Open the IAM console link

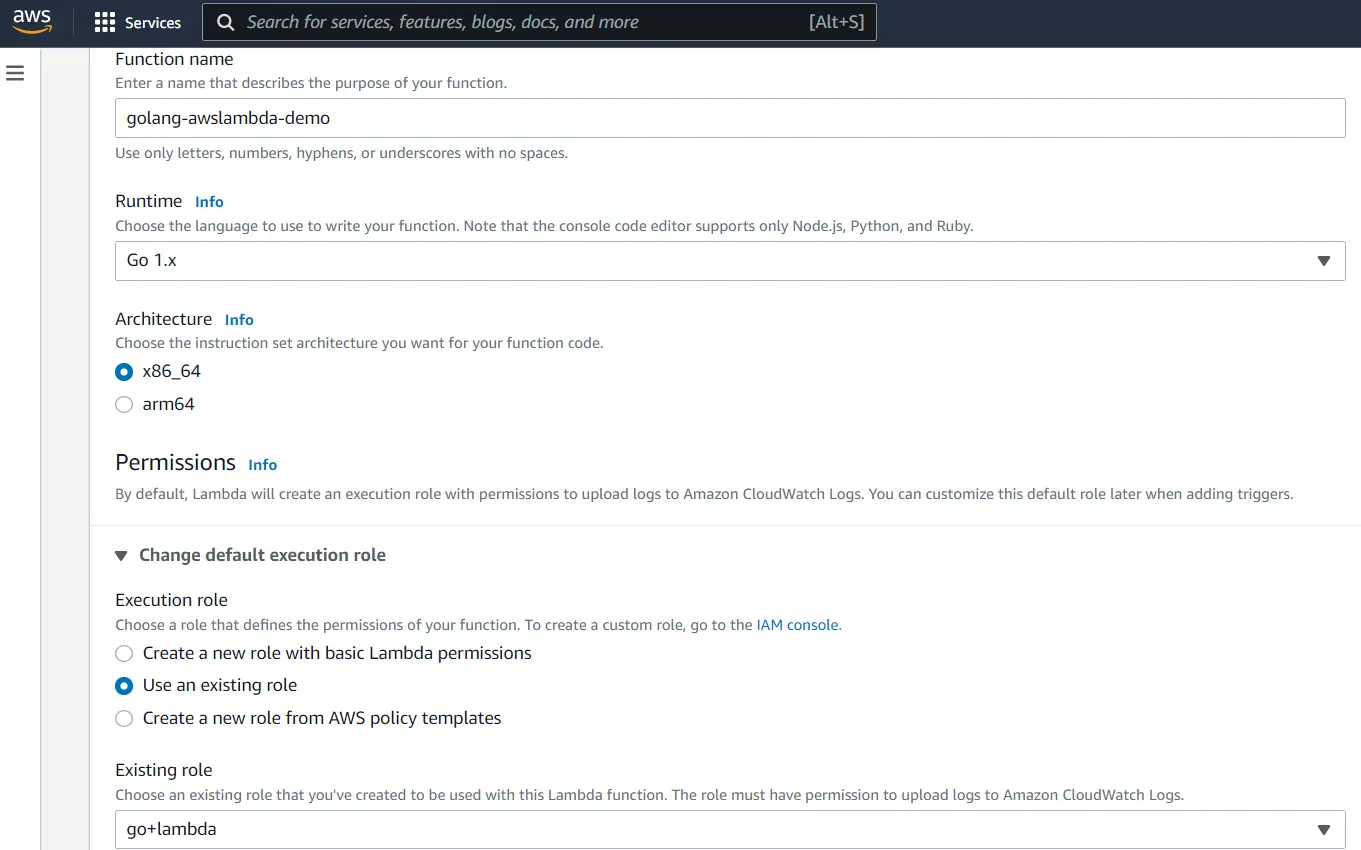coord(797,625)
